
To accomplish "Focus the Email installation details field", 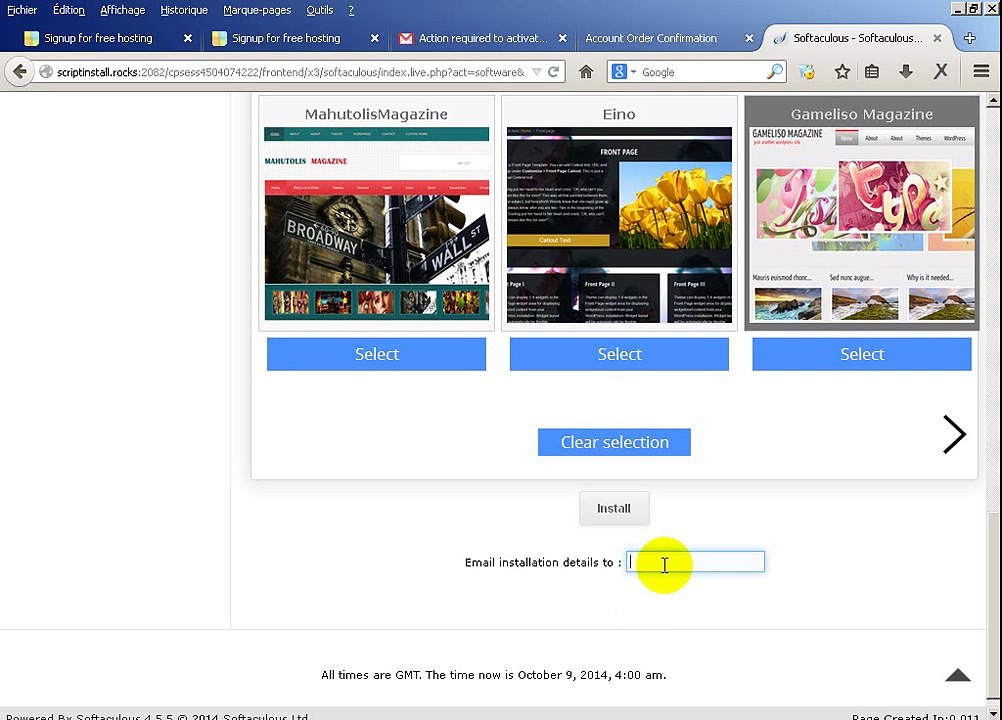I will click(x=695, y=562).
